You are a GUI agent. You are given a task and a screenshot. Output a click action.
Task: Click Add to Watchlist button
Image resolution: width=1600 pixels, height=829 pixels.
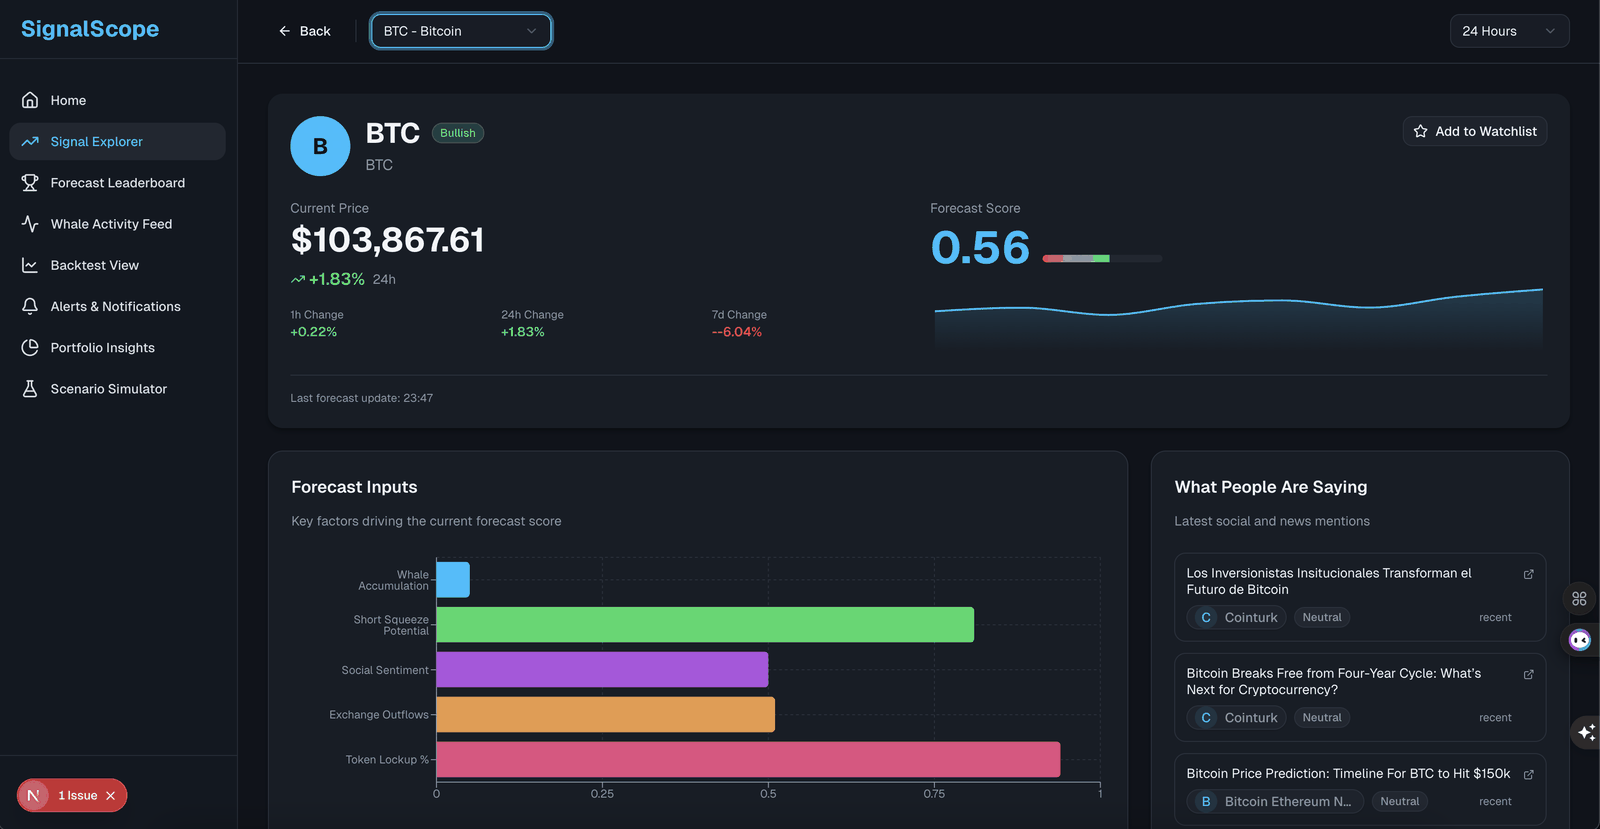[1475, 131]
